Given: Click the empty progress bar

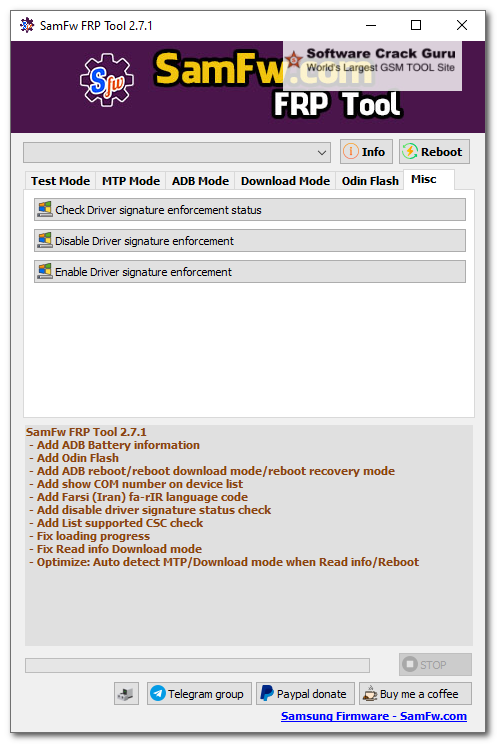Looking at the screenshot, I should [x=197, y=665].
